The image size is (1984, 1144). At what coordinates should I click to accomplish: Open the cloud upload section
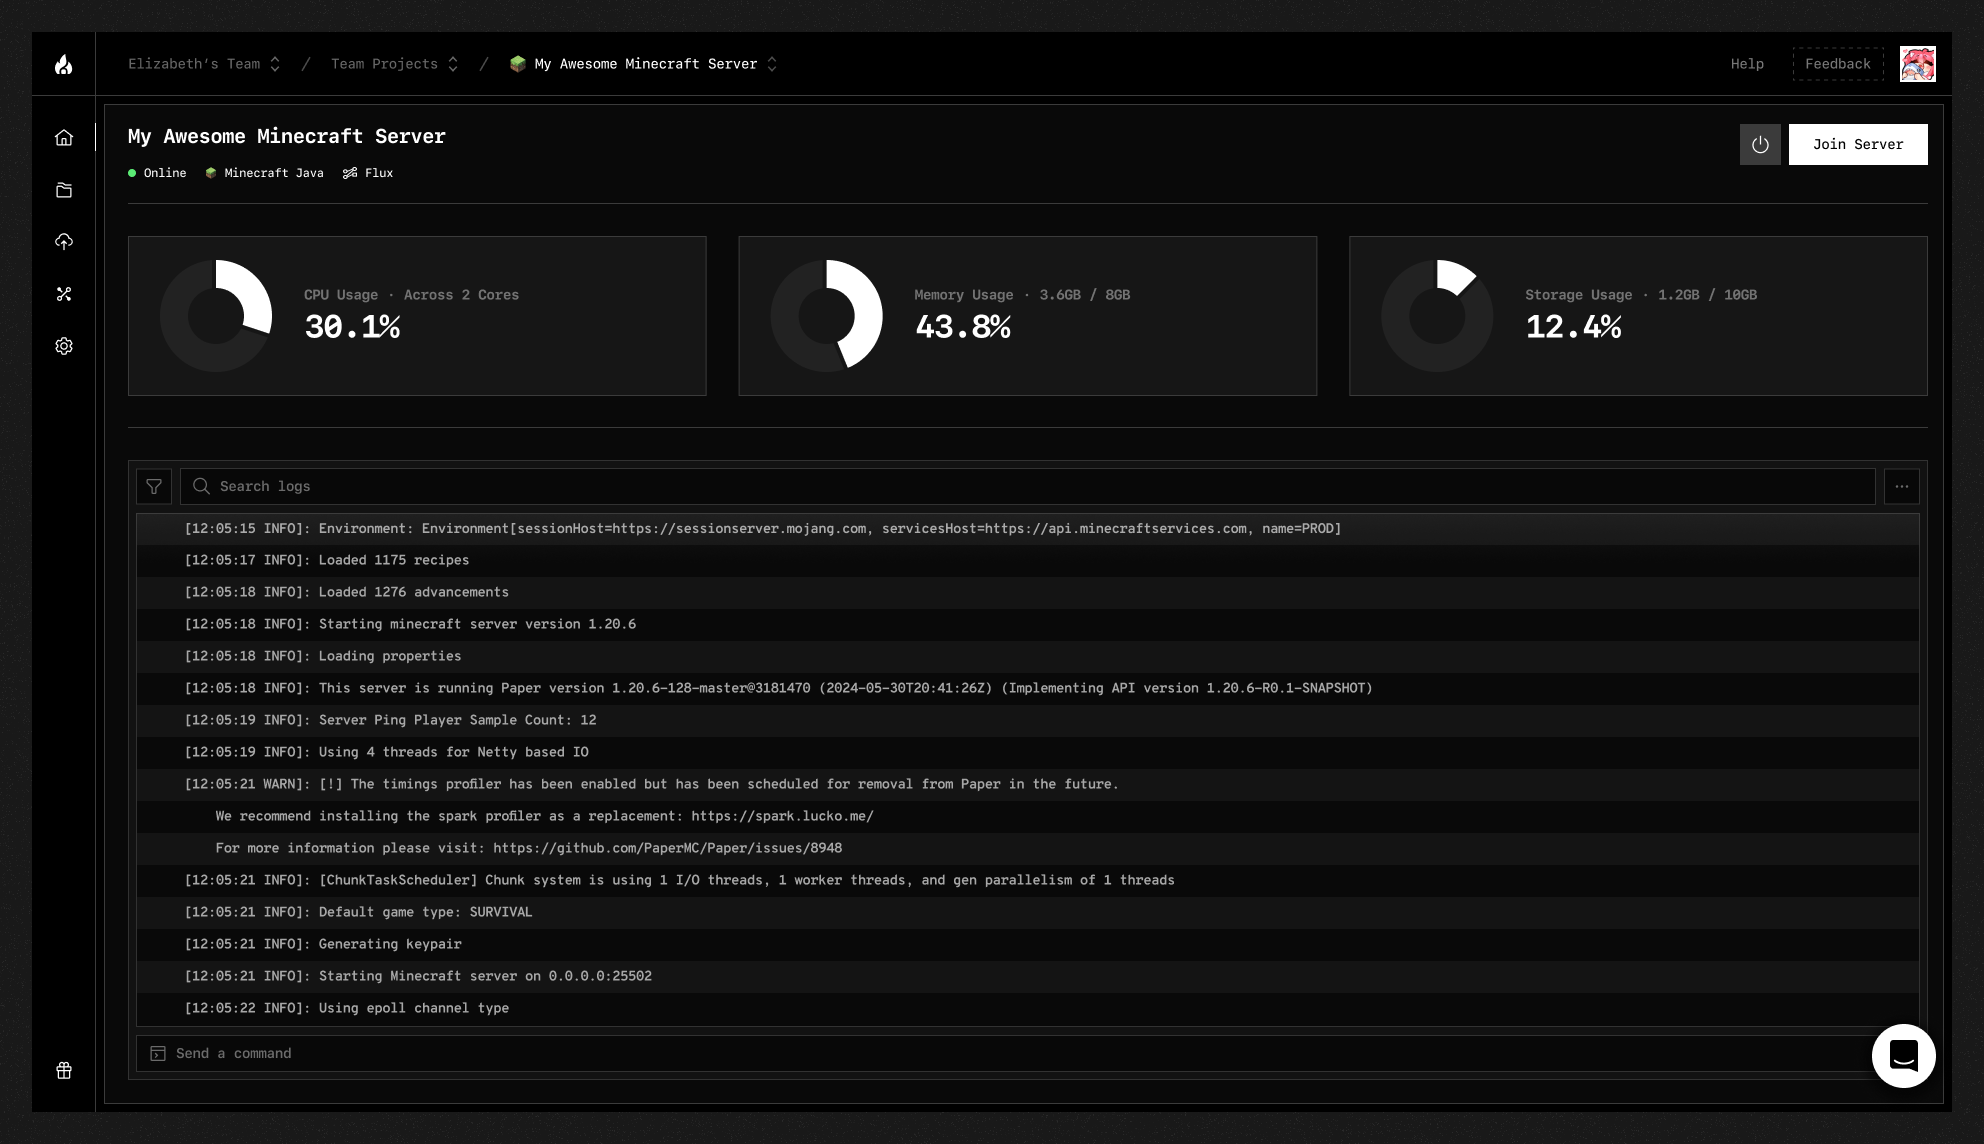(64, 242)
